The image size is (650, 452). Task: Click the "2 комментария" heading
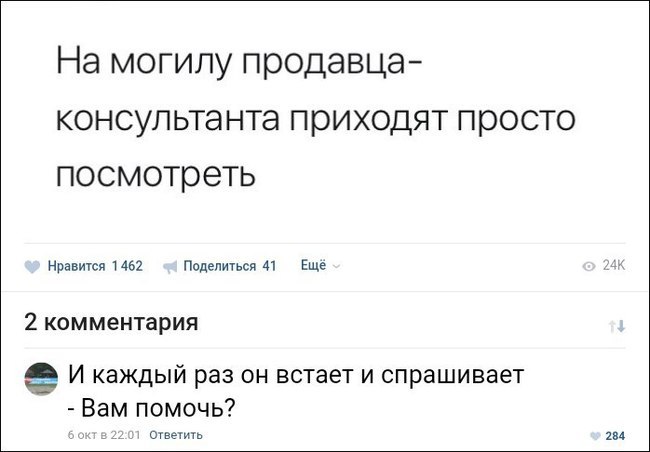coord(110,323)
